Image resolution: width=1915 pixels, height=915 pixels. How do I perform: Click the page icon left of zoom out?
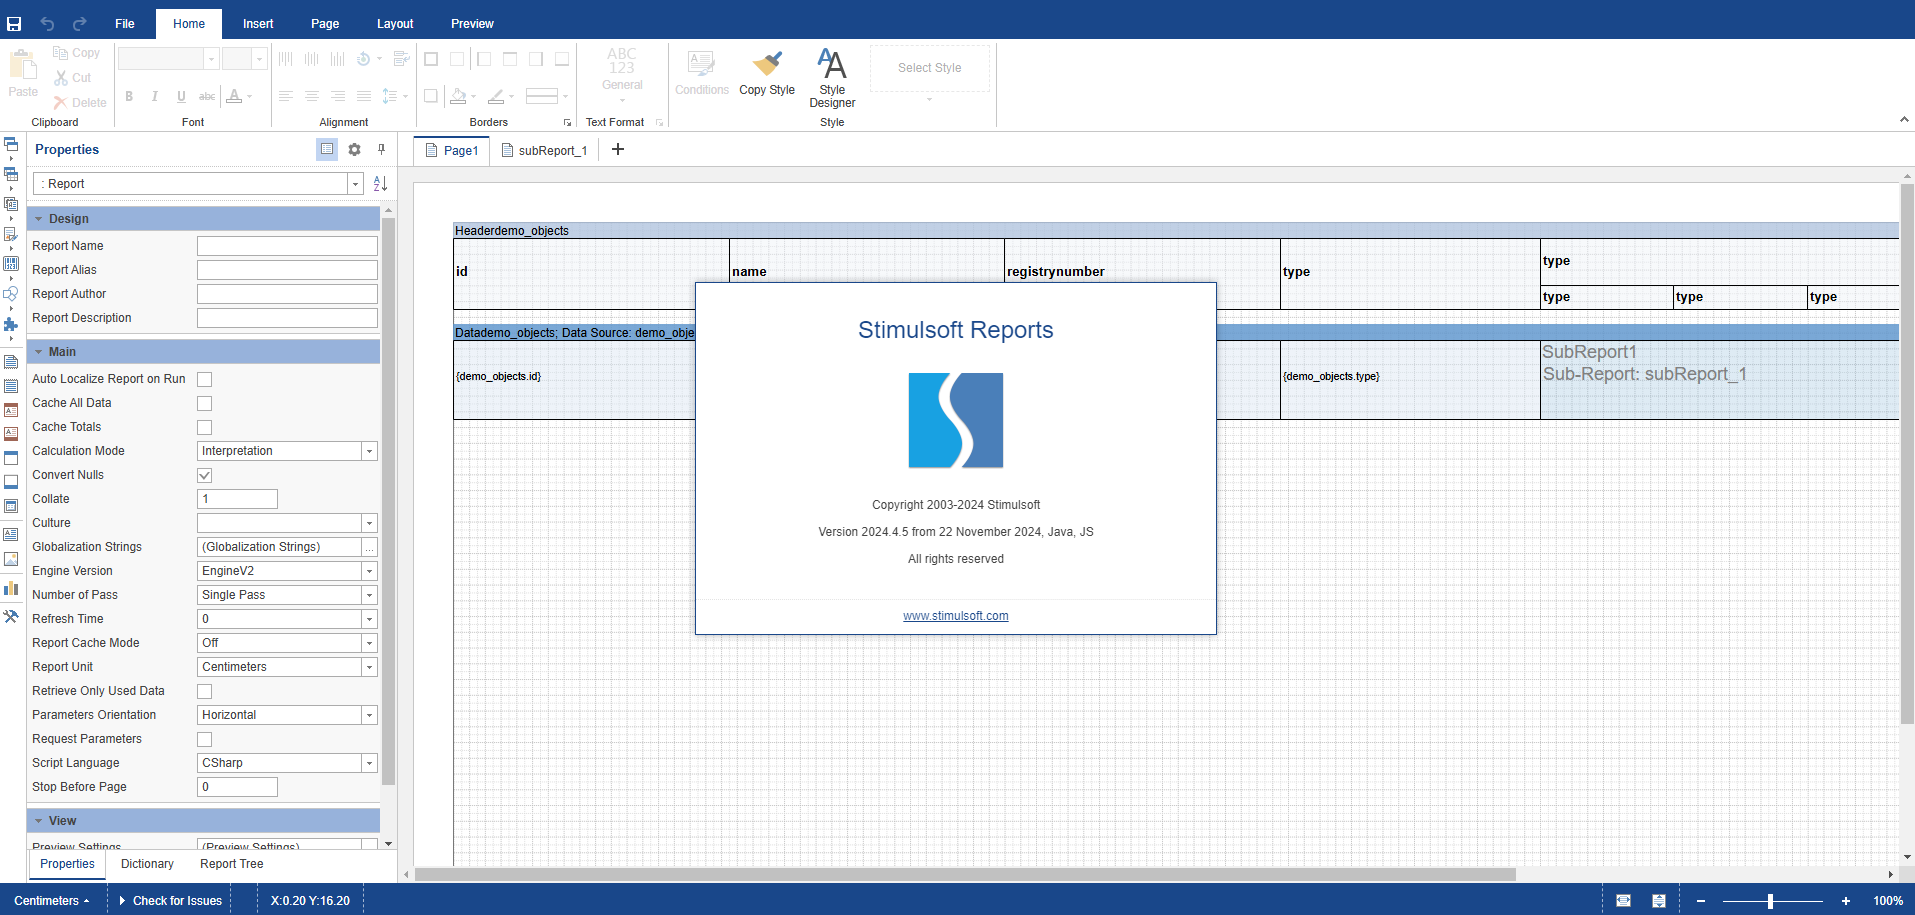pos(1658,901)
